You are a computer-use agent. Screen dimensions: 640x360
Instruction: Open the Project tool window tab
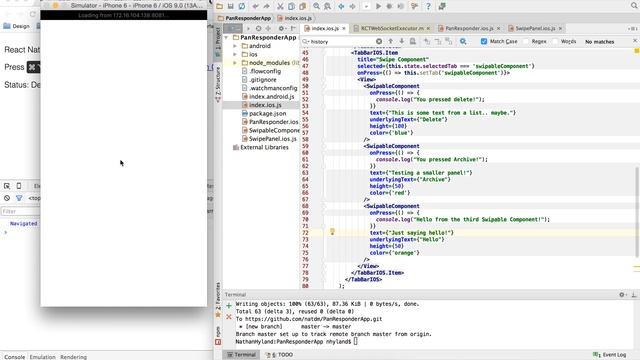point(218,42)
